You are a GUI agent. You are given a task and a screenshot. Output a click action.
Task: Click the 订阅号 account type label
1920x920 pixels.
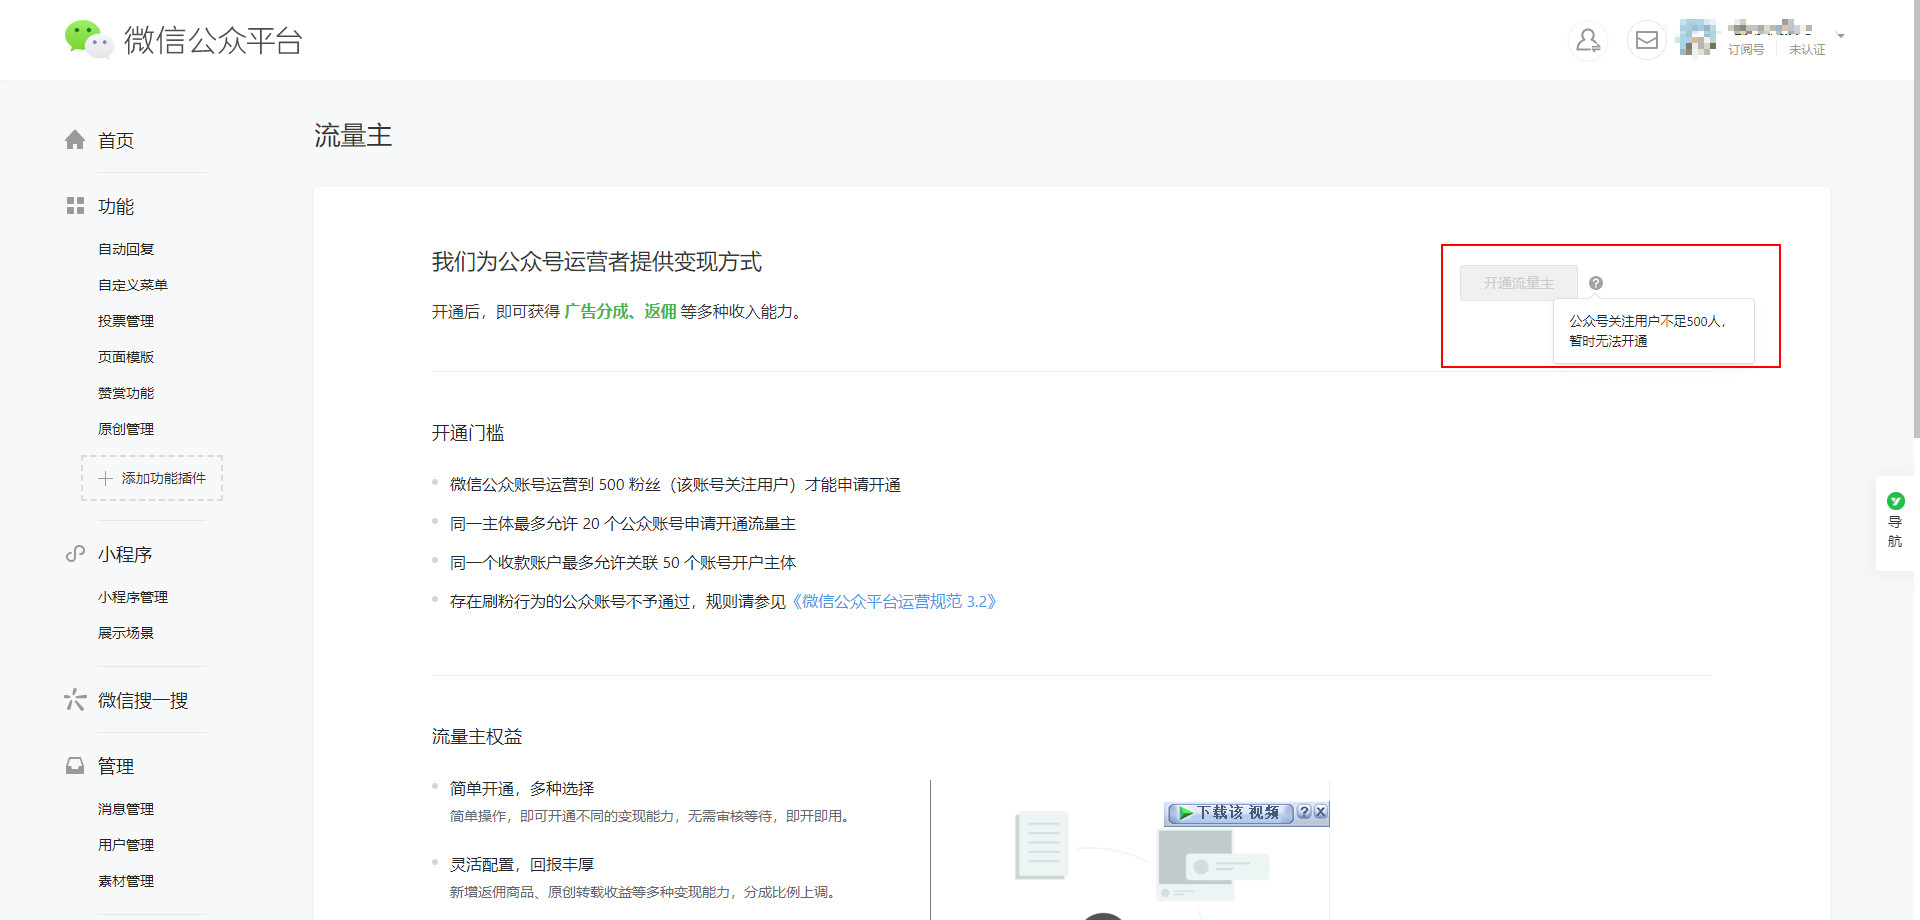[x=1746, y=50]
